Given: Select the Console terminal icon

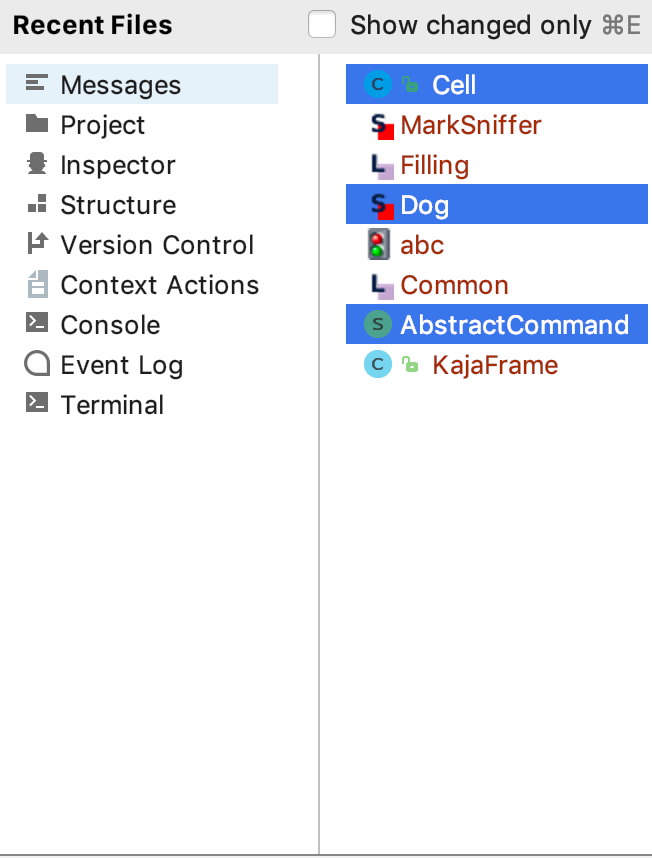Looking at the screenshot, I should click(32, 325).
